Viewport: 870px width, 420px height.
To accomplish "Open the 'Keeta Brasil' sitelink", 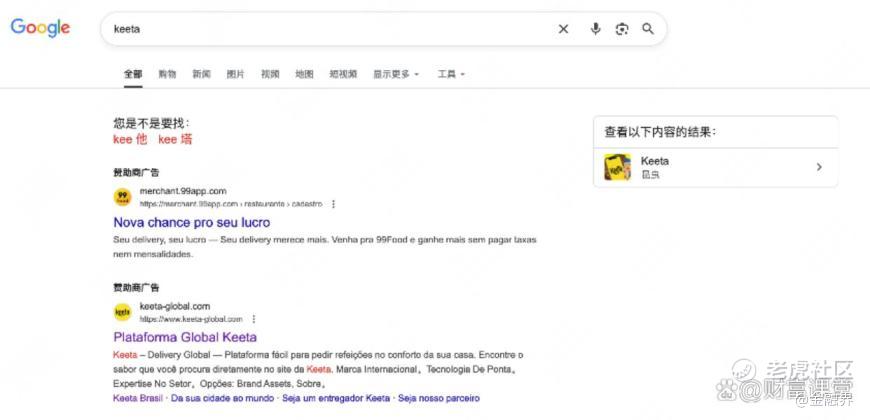I will [x=138, y=398].
